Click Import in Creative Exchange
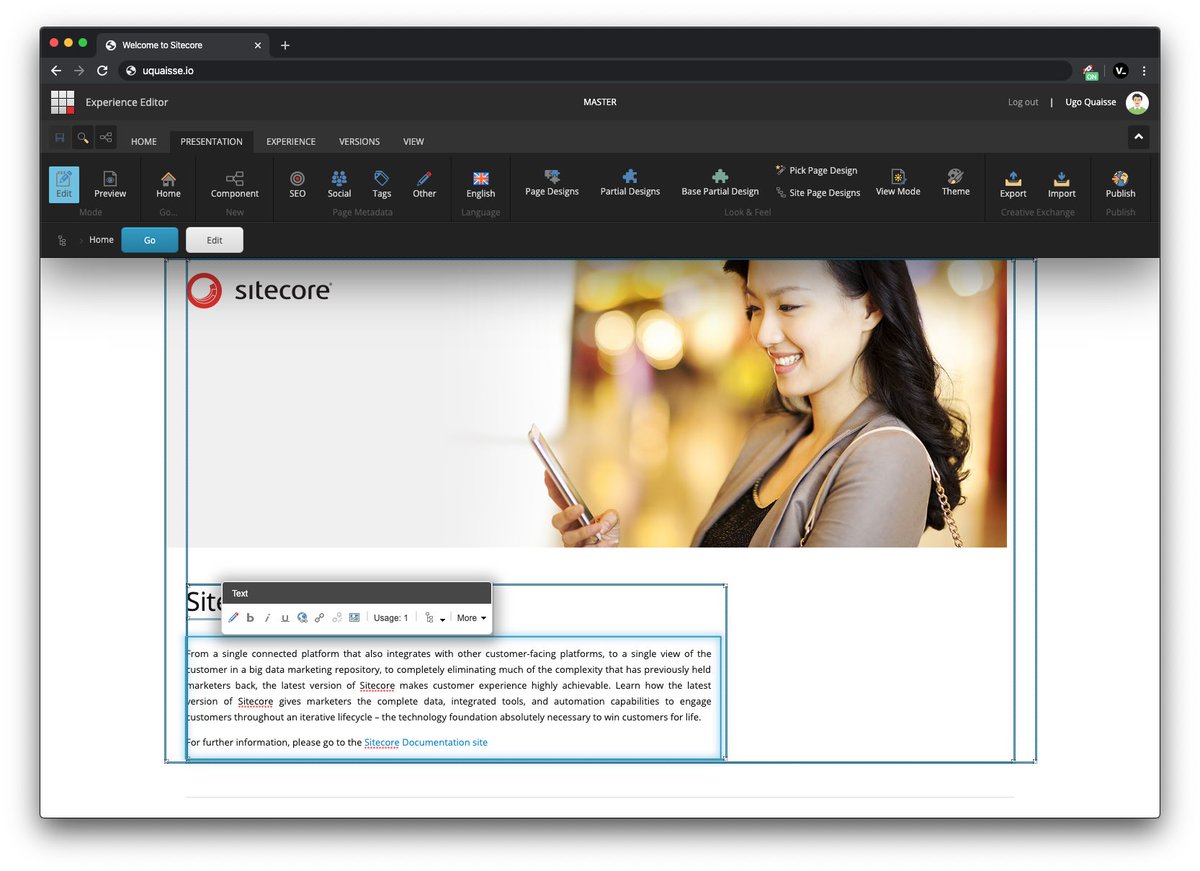 click(1062, 185)
